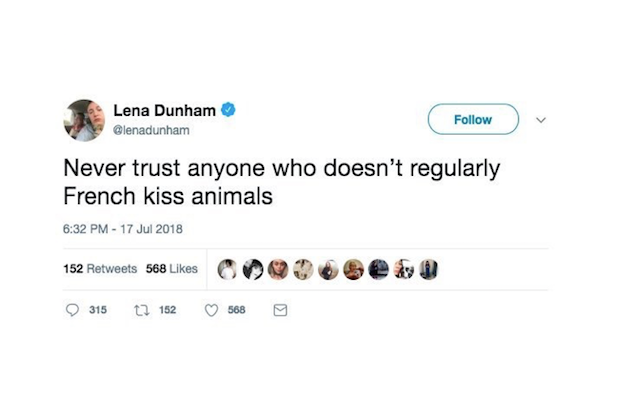Click the blue verified badge

tap(229, 110)
